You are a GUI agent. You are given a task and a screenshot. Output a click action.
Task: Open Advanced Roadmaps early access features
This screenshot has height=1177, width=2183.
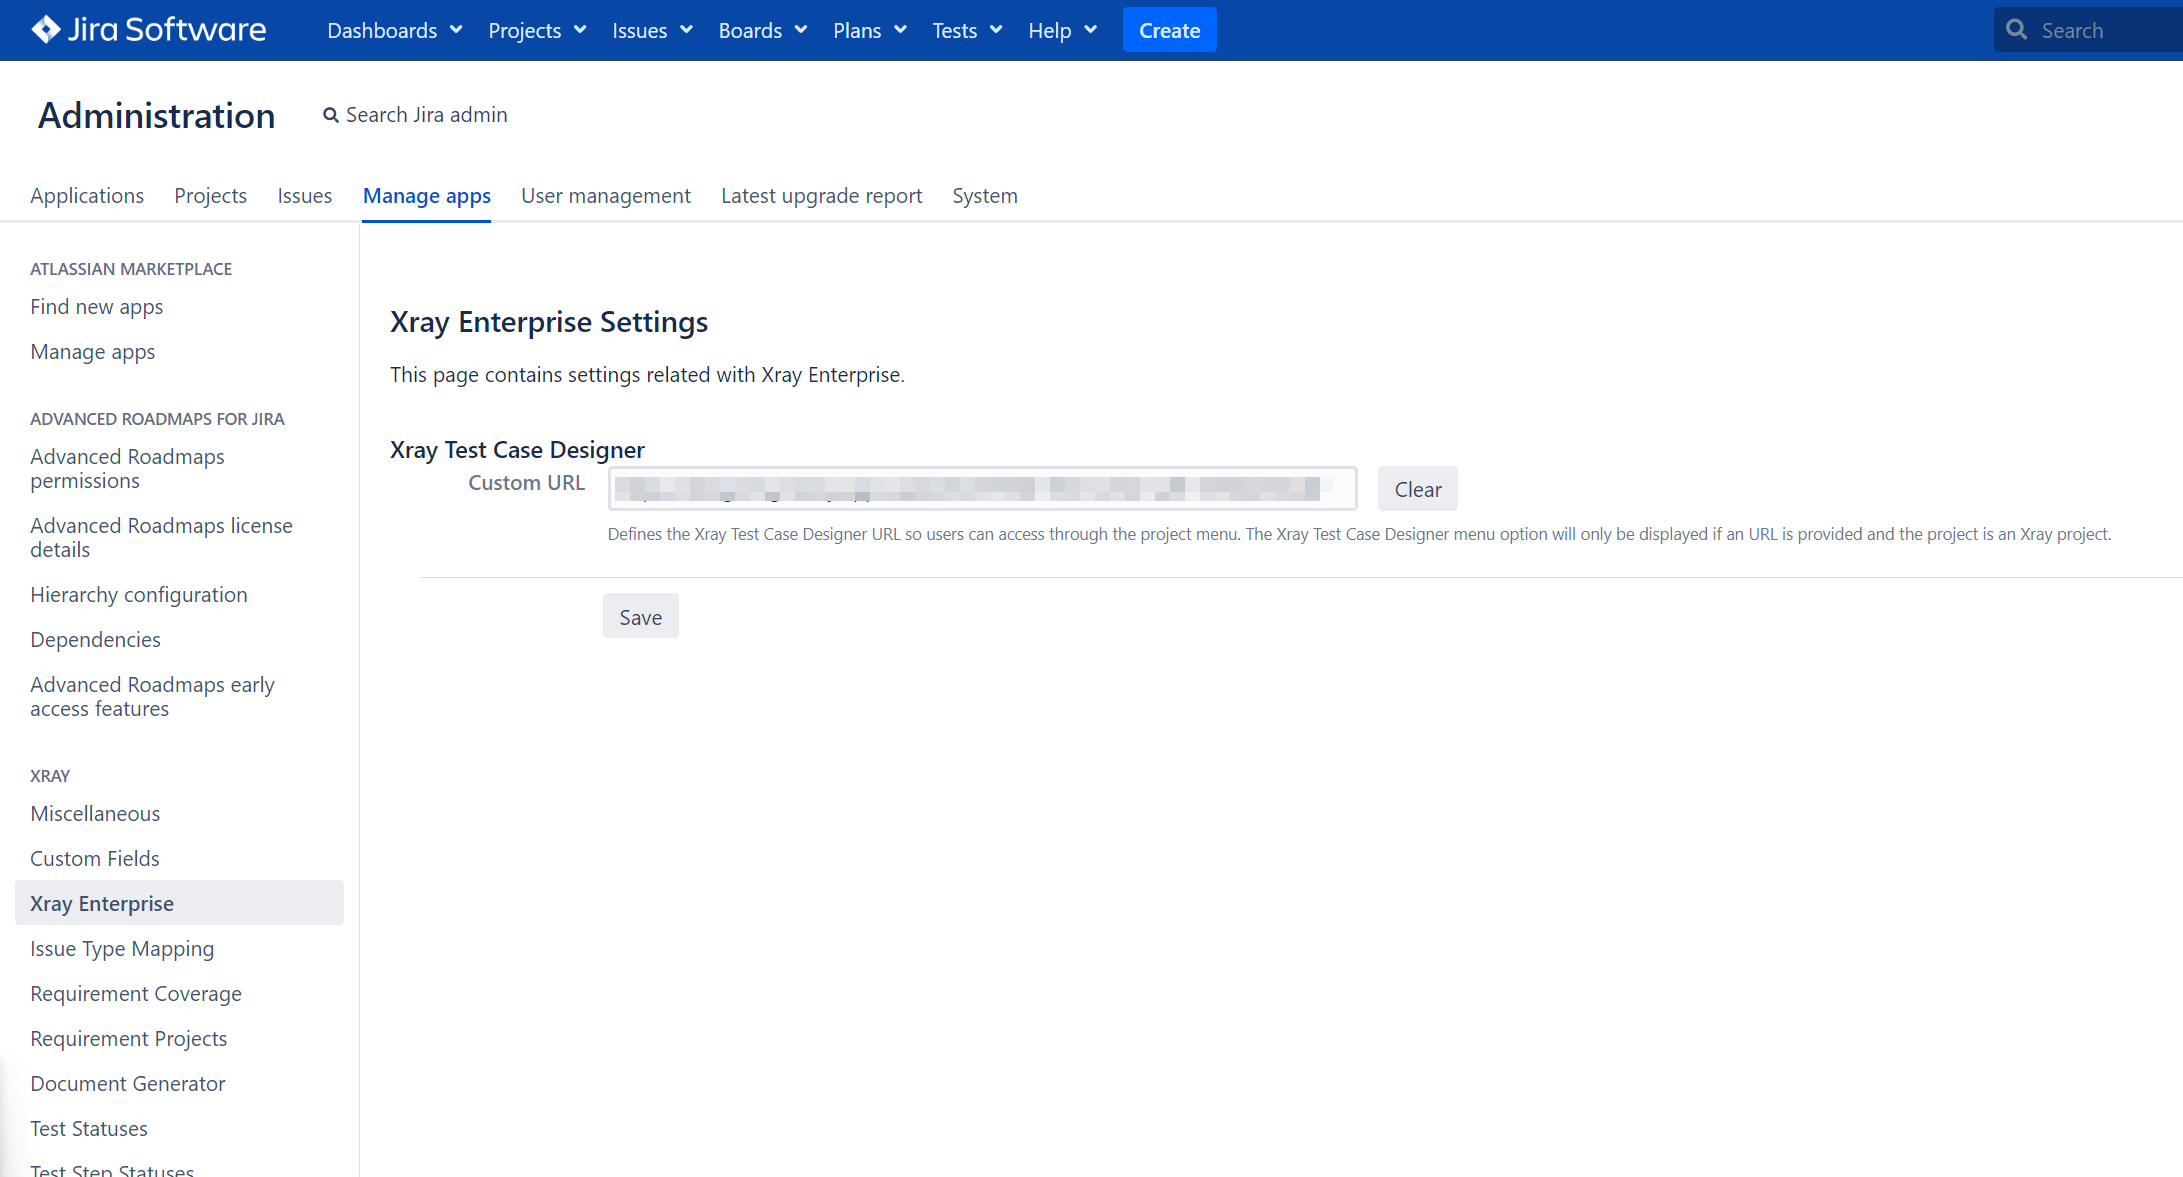[152, 697]
